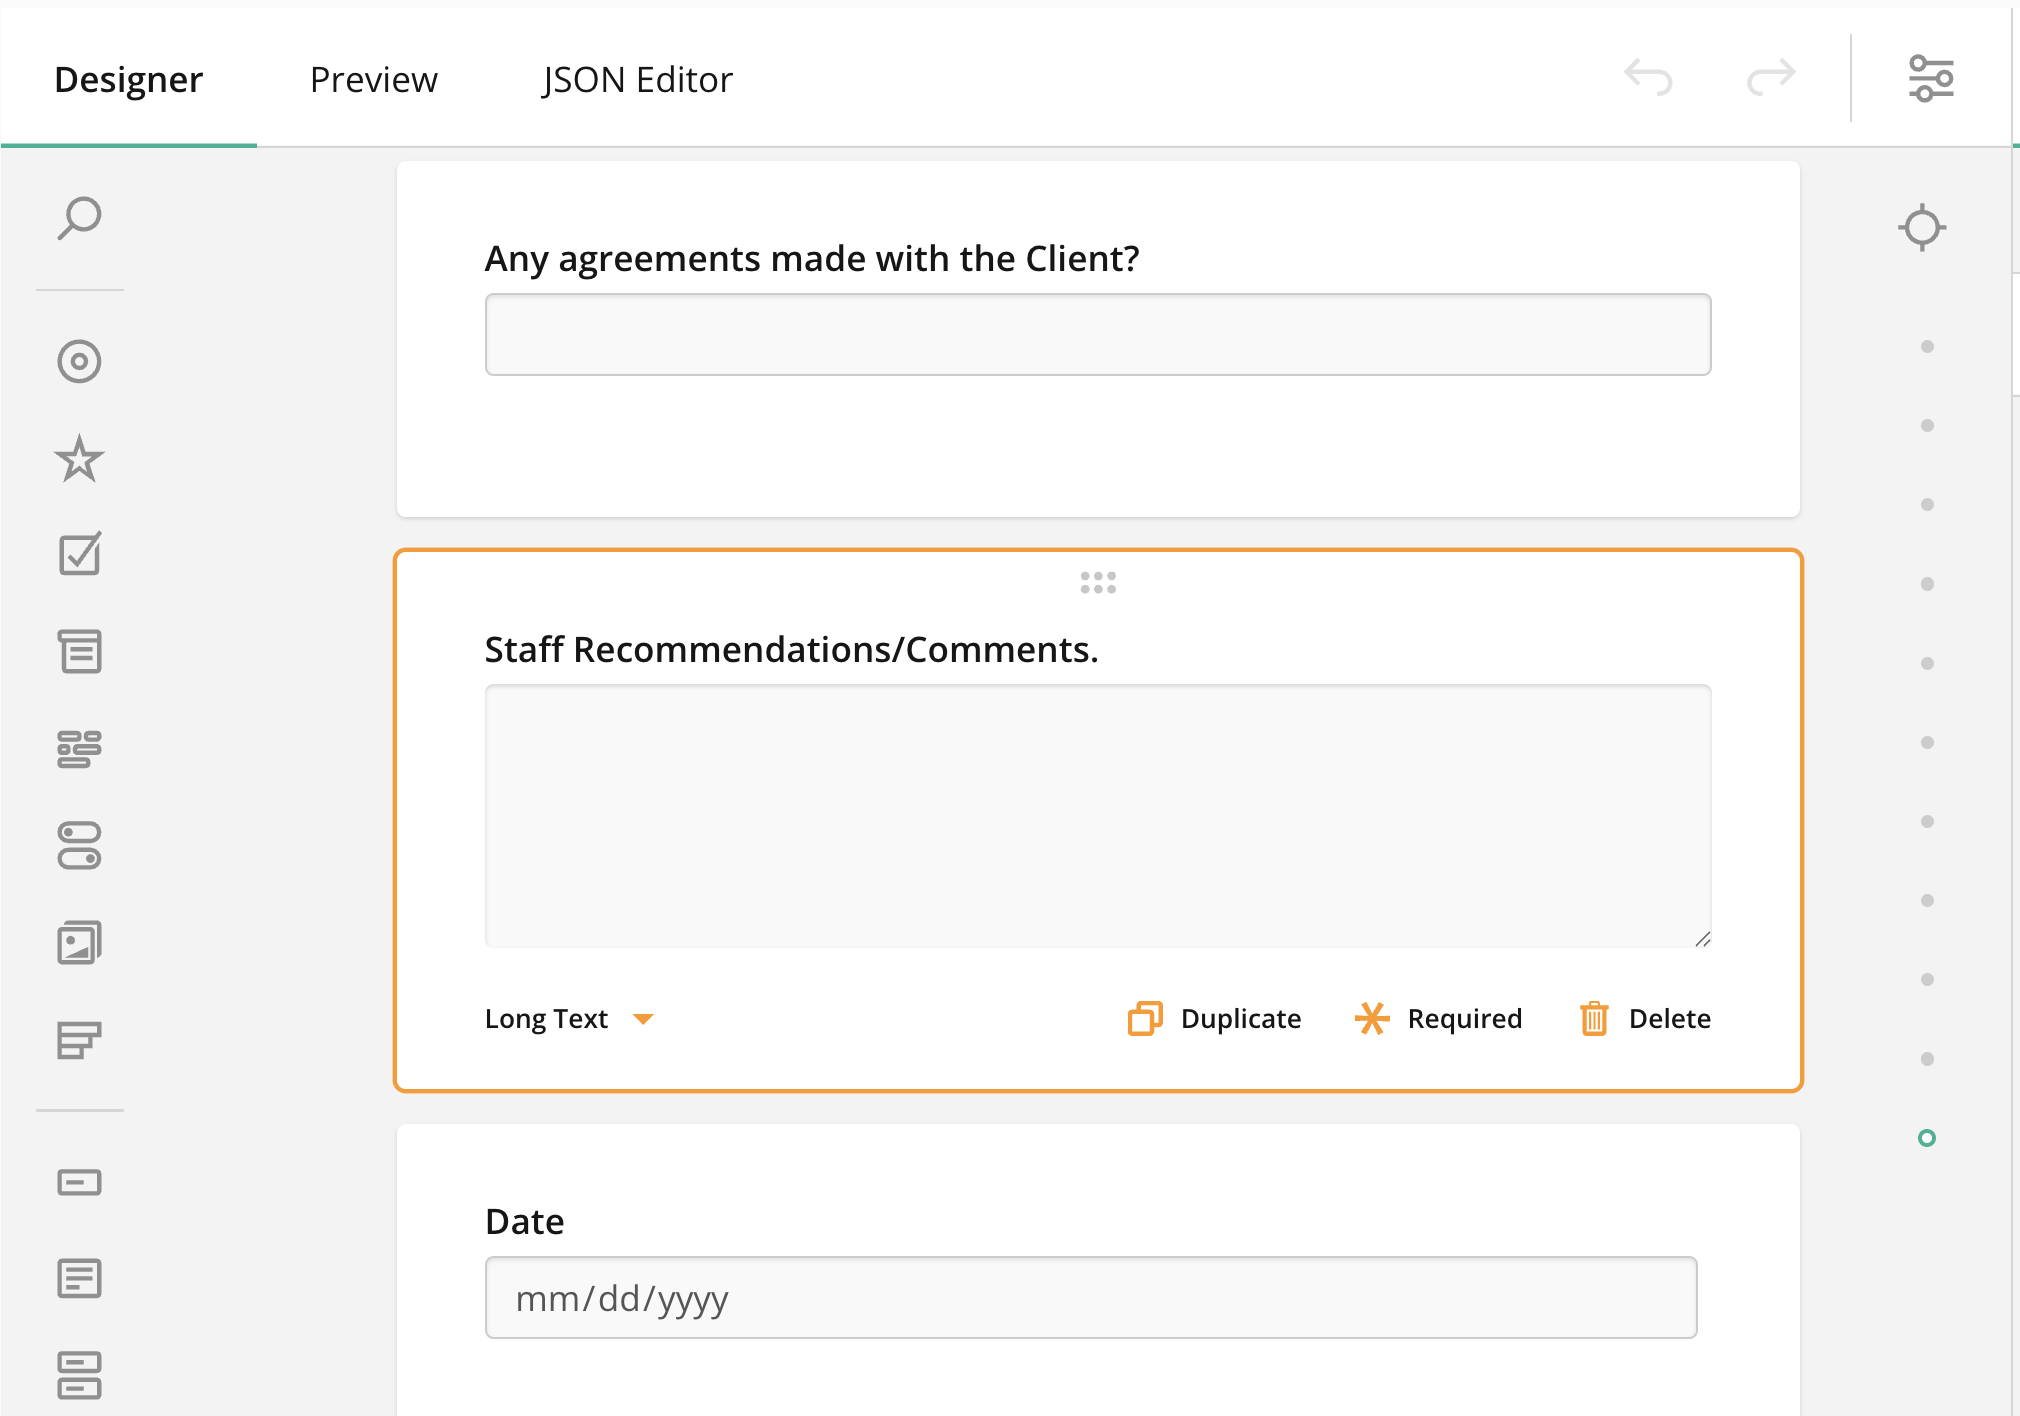Open the Long Text type dropdown

pyautogui.click(x=568, y=1018)
